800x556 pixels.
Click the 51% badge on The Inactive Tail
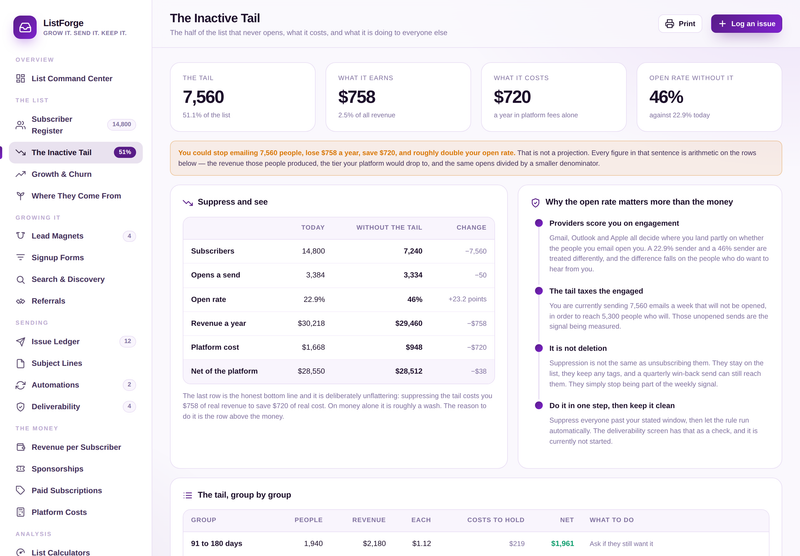pyautogui.click(x=124, y=152)
